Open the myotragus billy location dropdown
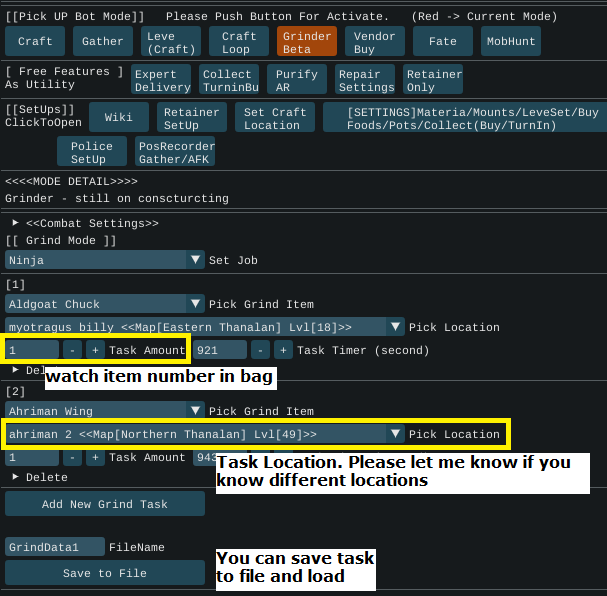The width and height of the screenshot is (607, 596). point(396,327)
